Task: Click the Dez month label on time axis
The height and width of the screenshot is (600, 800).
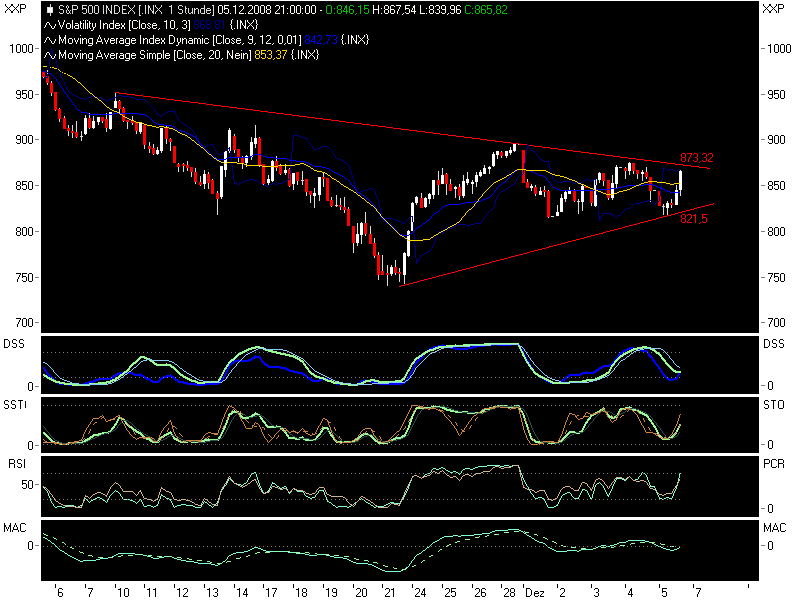Action: pos(535,592)
